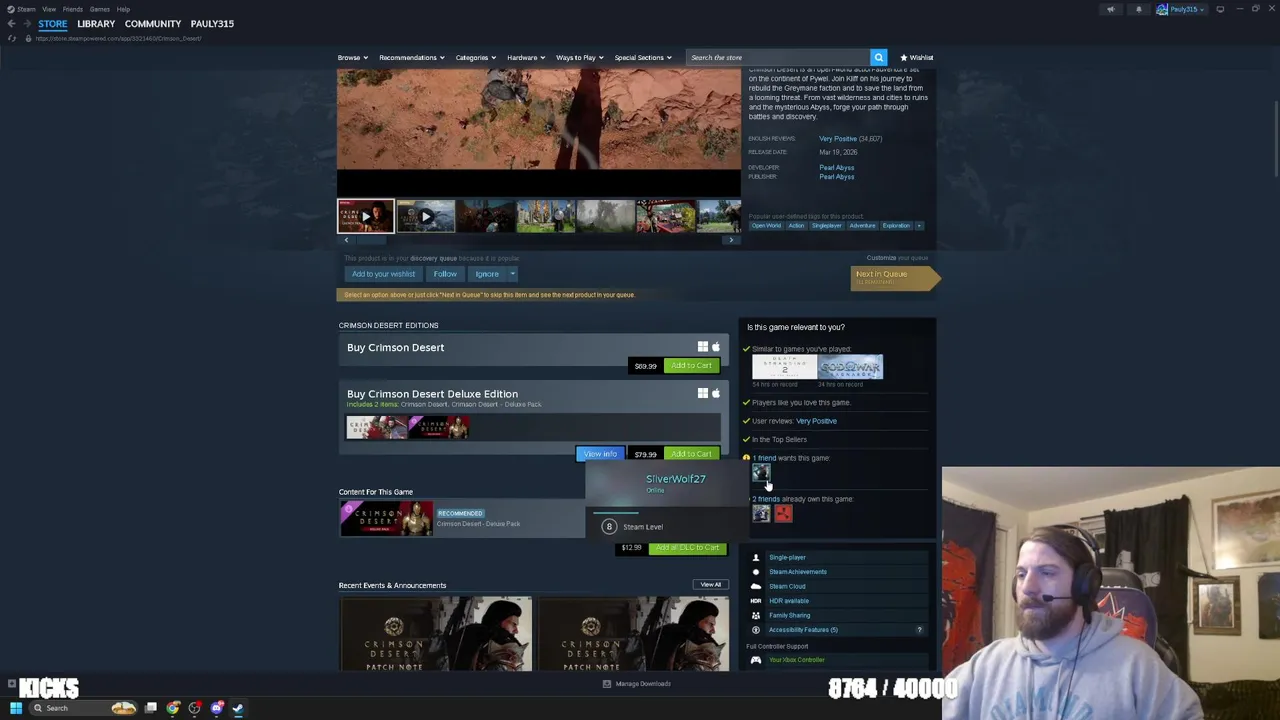1280x720 pixels.
Task: Click the Customize your queue link
Action: click(x=897, y=258)
